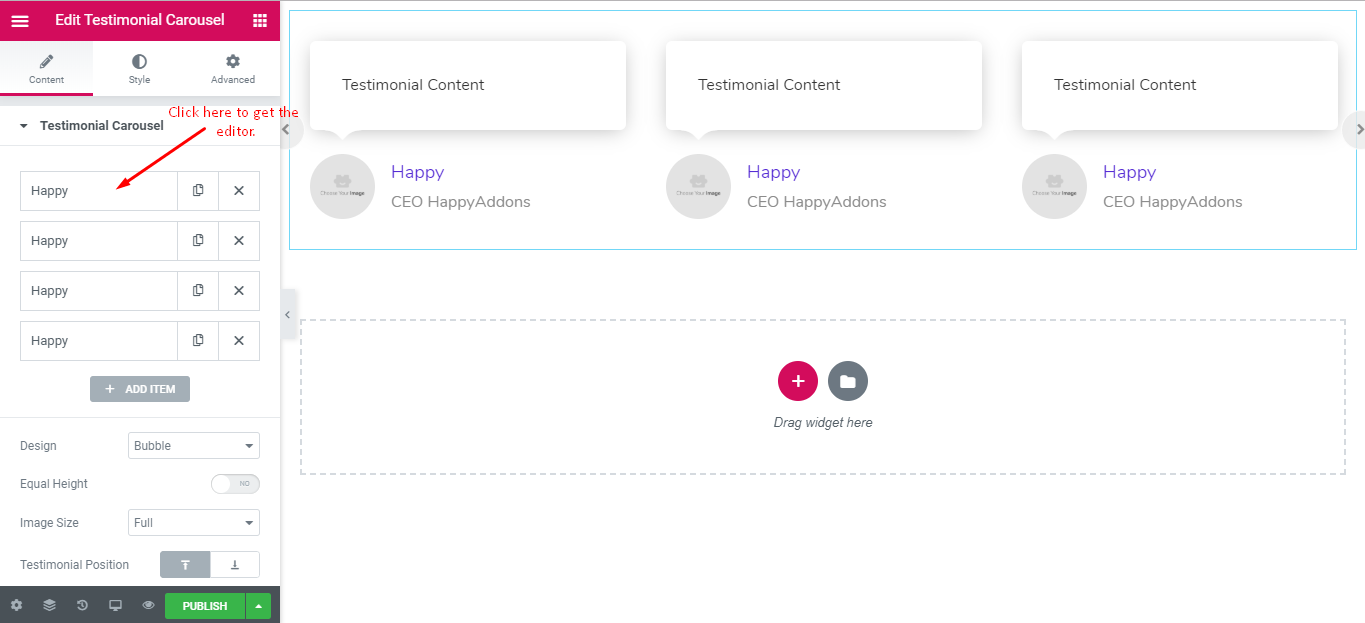
Task: Open page settings gear in footer
Action: coord(16,605)
